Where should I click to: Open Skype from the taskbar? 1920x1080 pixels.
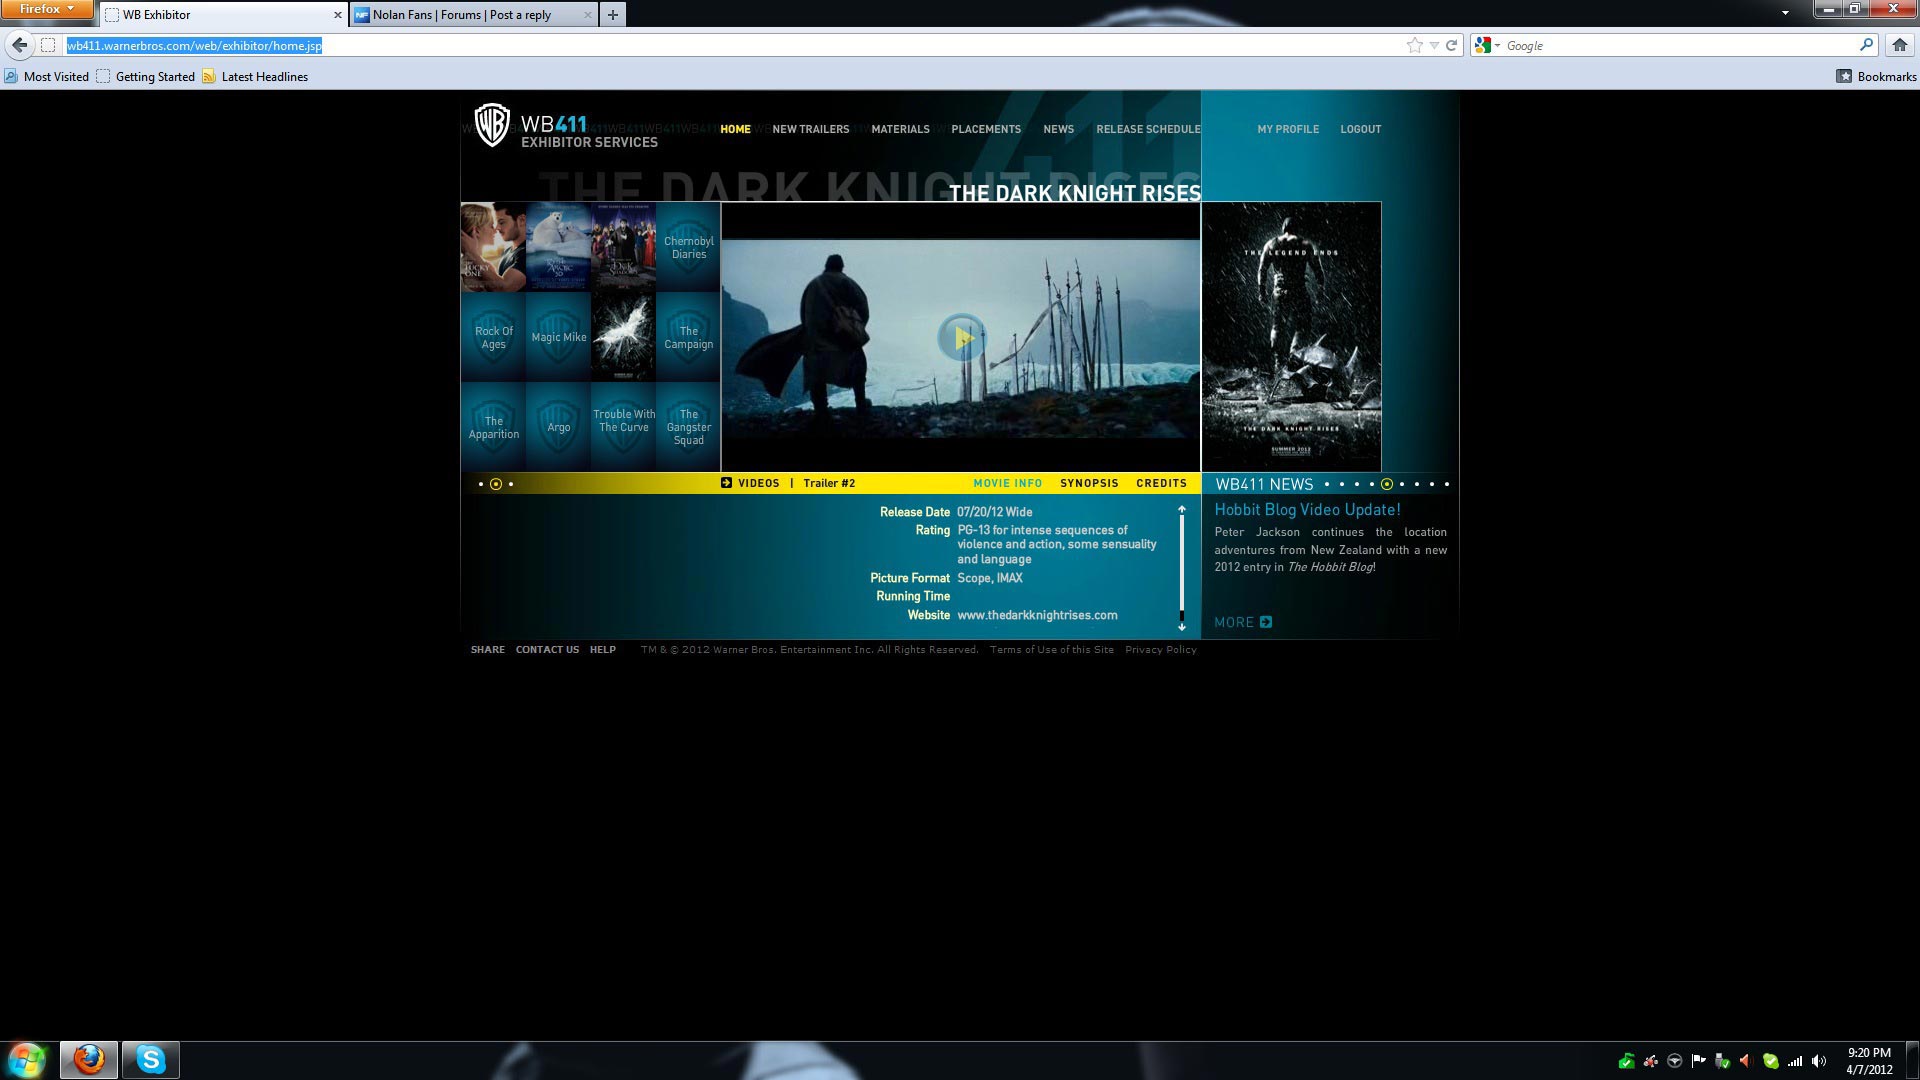[x=151, y=1059]
